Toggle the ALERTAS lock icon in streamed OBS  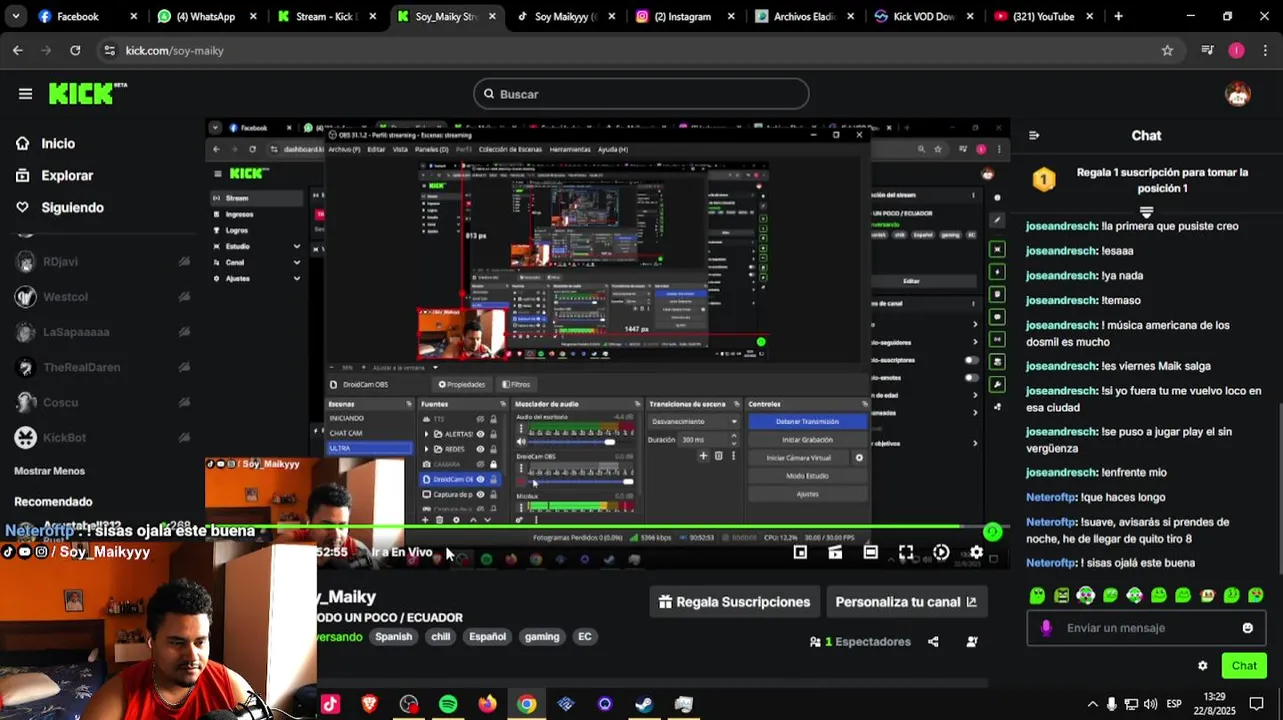pos(493,434)
